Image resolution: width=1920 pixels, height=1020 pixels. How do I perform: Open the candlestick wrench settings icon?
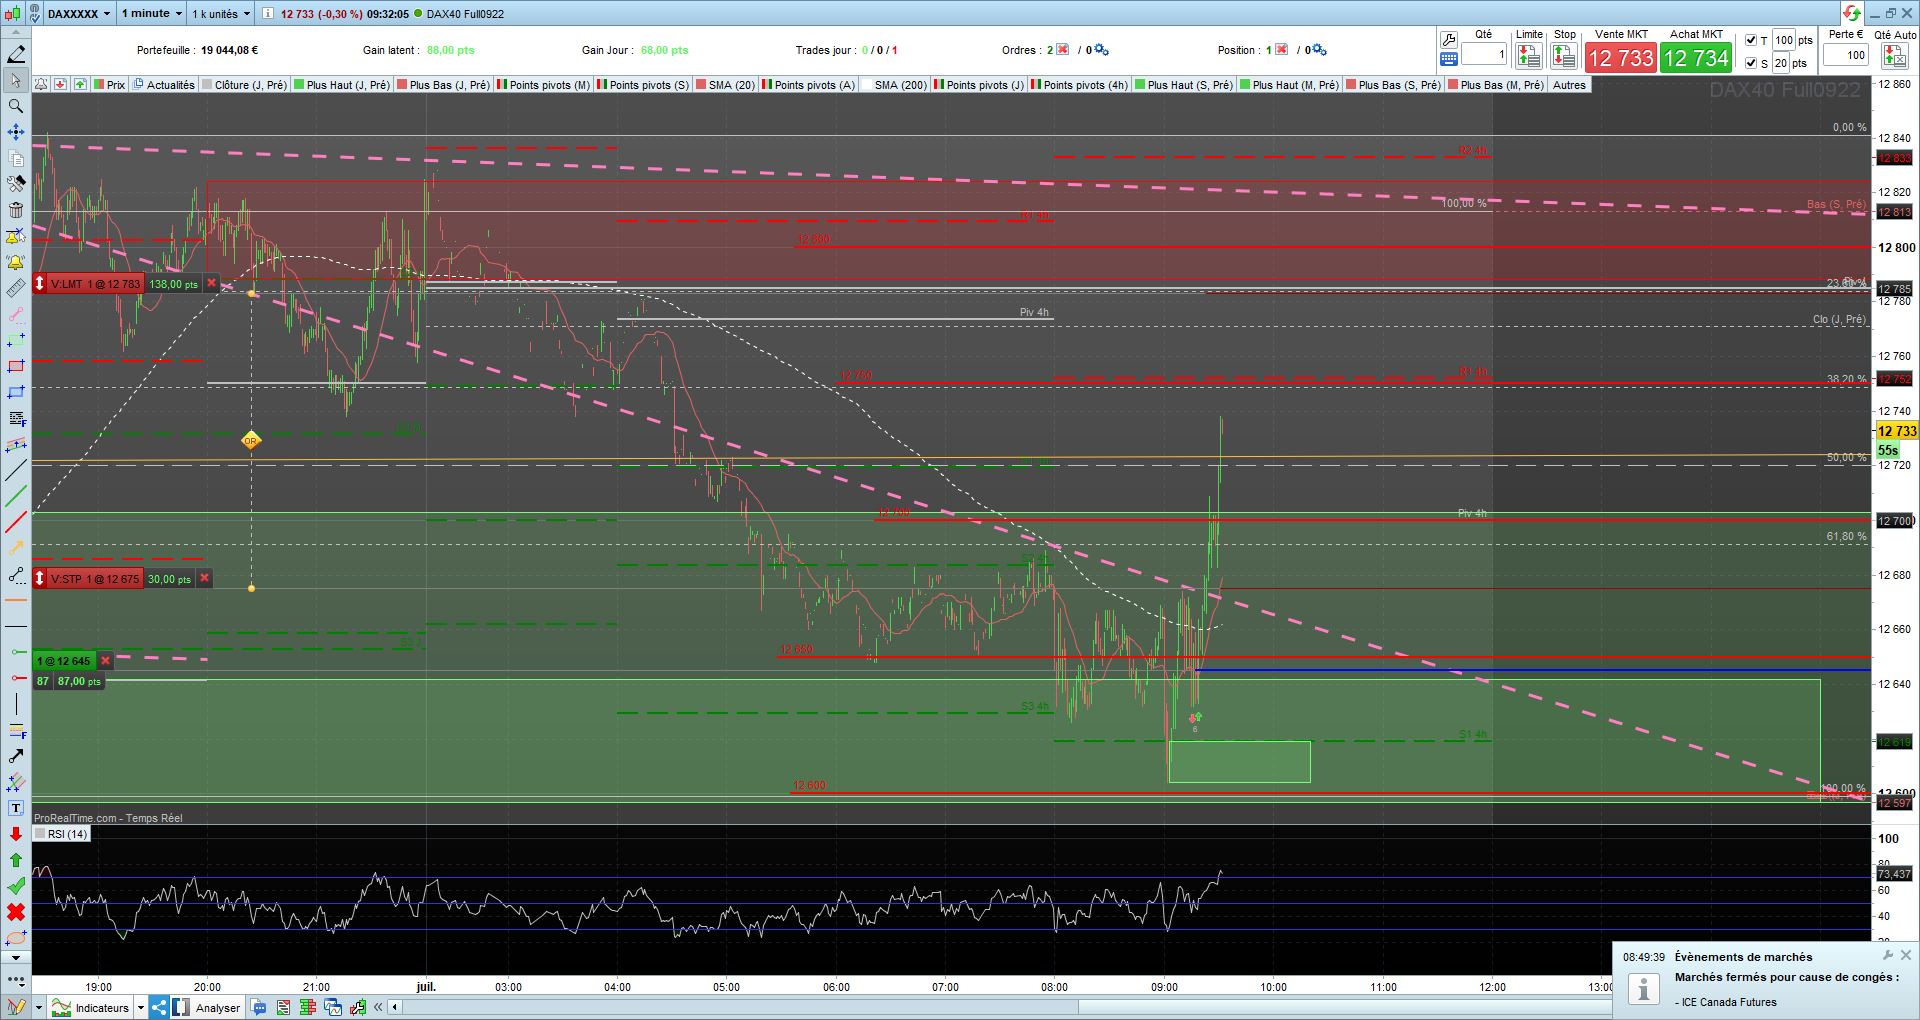pyautogui.click(x=356, y=1008)
